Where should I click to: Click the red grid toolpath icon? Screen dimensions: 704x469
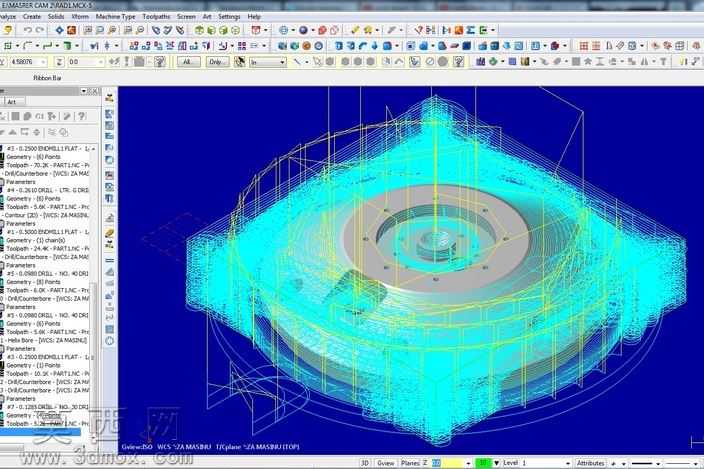click(584, 46)
